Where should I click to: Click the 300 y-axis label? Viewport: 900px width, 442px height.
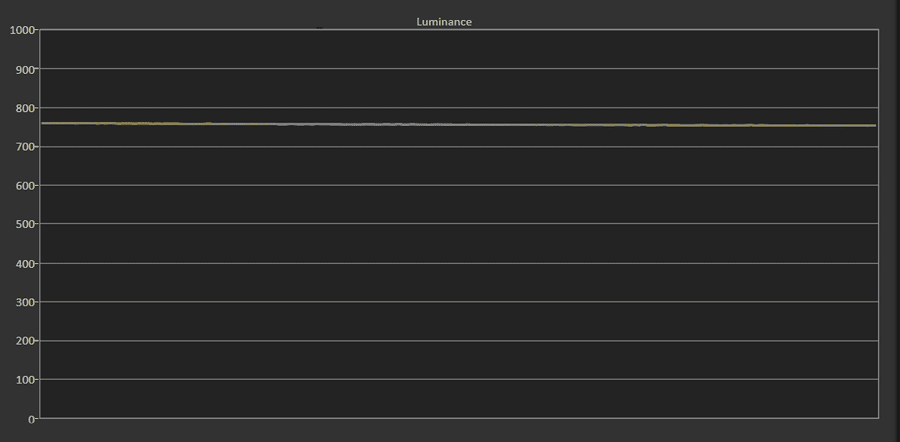pos(26,302)
